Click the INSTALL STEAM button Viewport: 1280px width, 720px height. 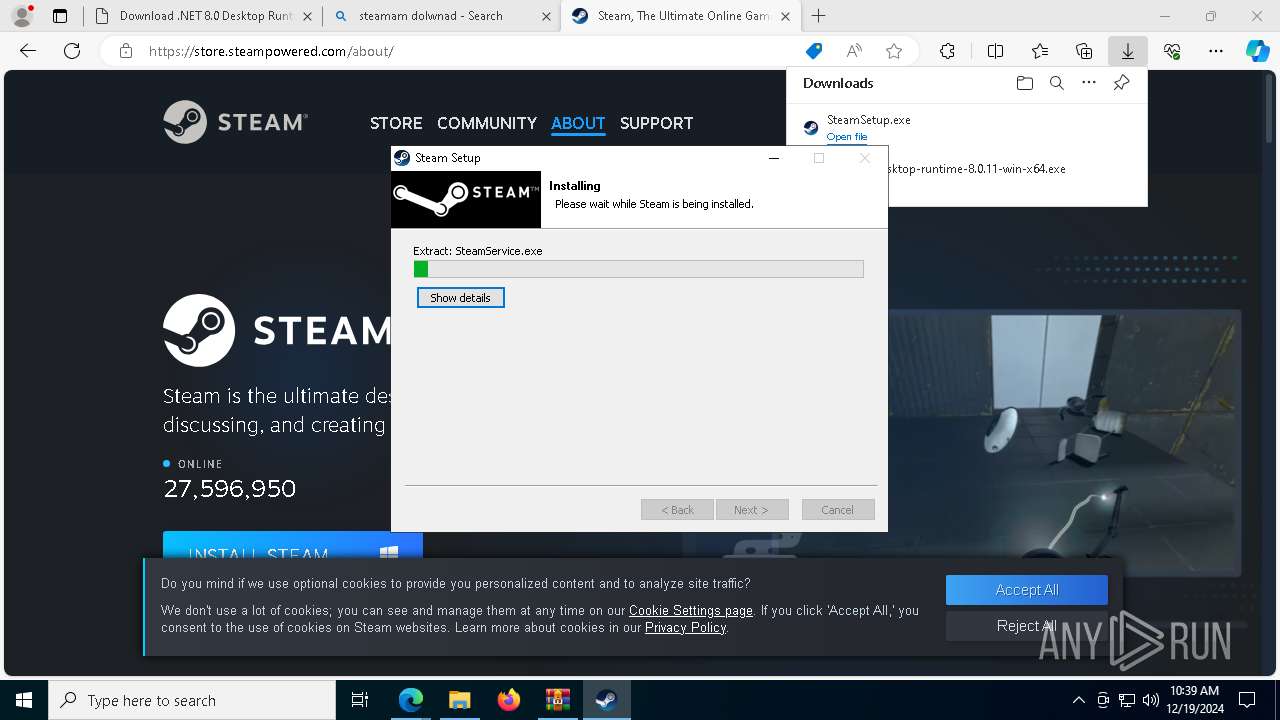coord(293,545)
